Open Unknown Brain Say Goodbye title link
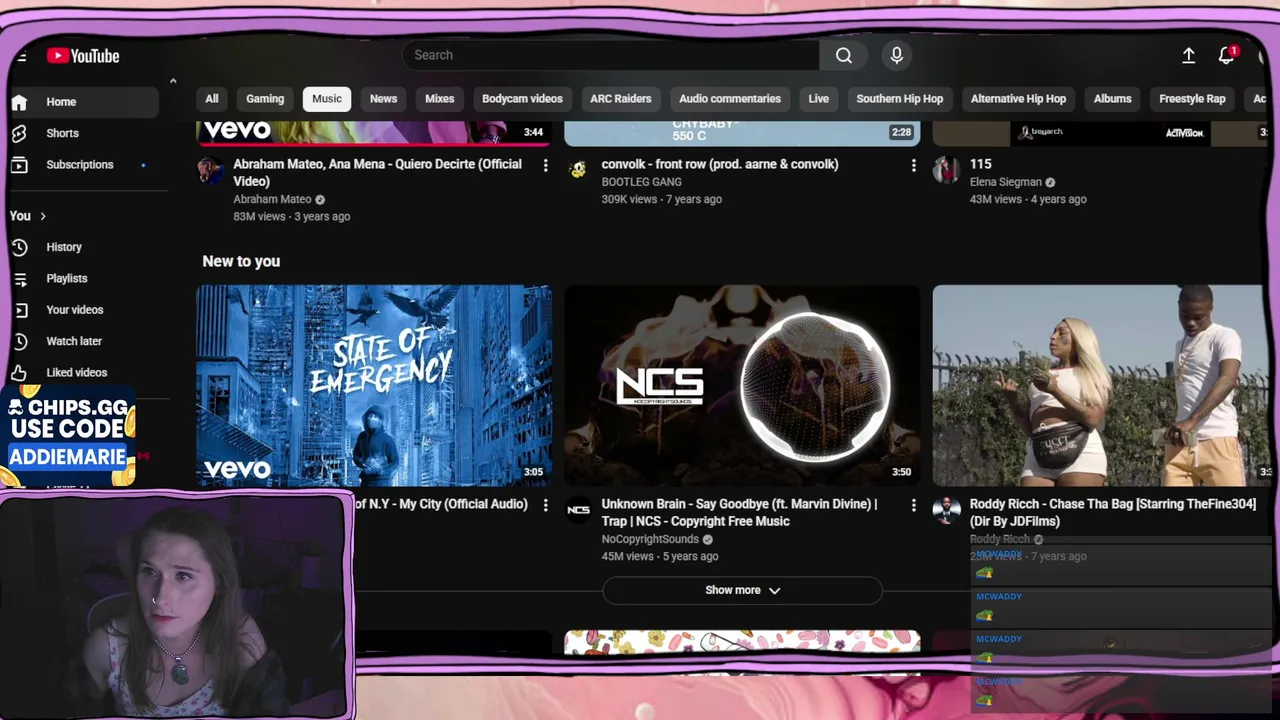The width and height of the screenshot is (1280, 720). [x=740, y=513]
